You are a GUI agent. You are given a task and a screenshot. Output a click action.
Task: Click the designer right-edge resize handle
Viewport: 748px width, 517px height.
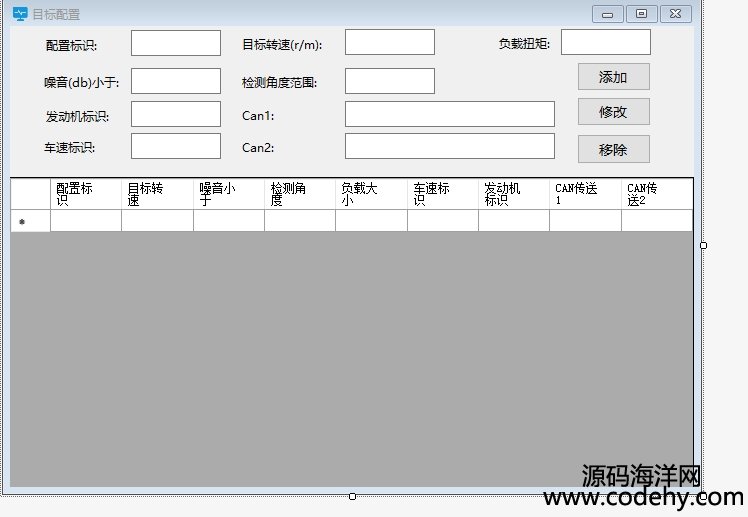[x=703, y=245]
